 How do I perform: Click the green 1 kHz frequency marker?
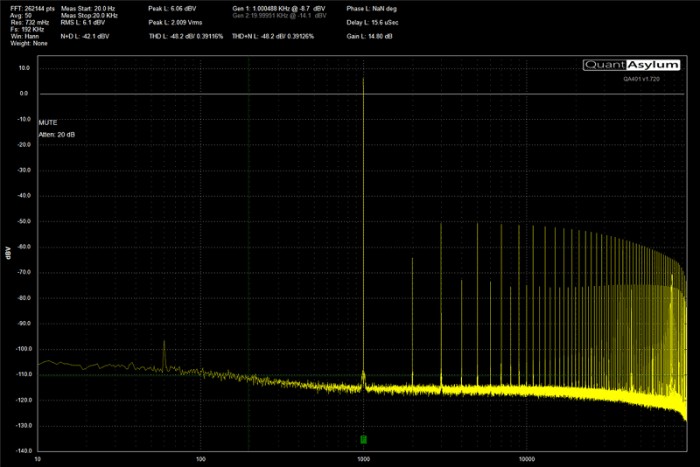pos(363,440)
